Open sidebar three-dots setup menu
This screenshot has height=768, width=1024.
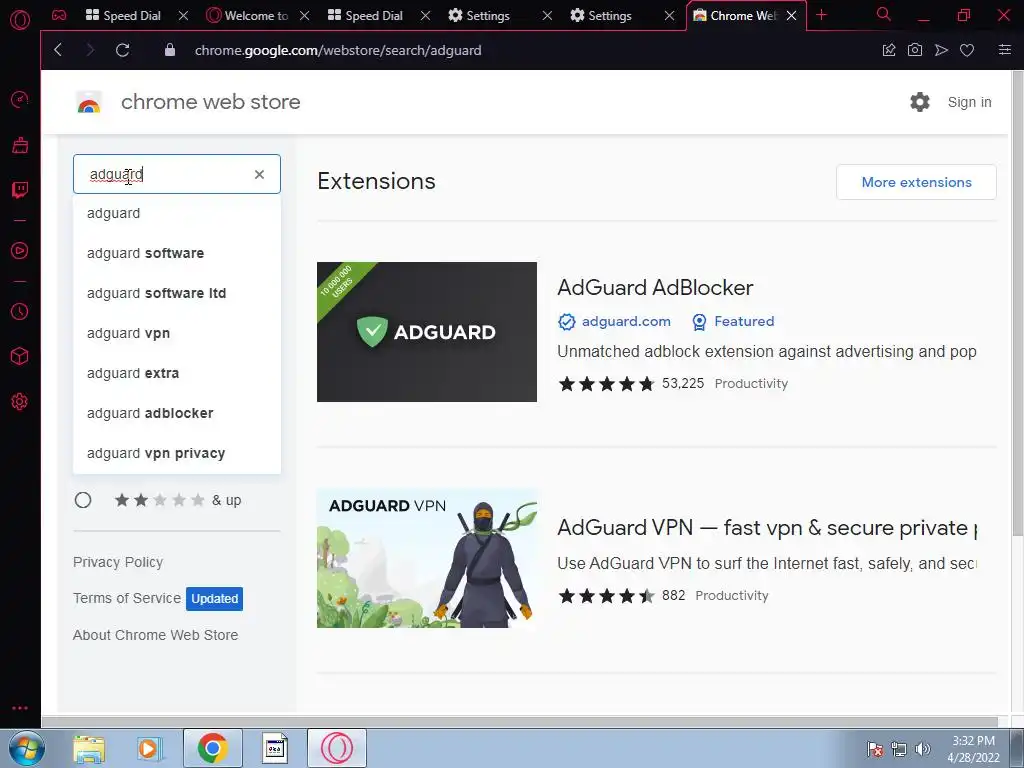(x=20, y=708)
